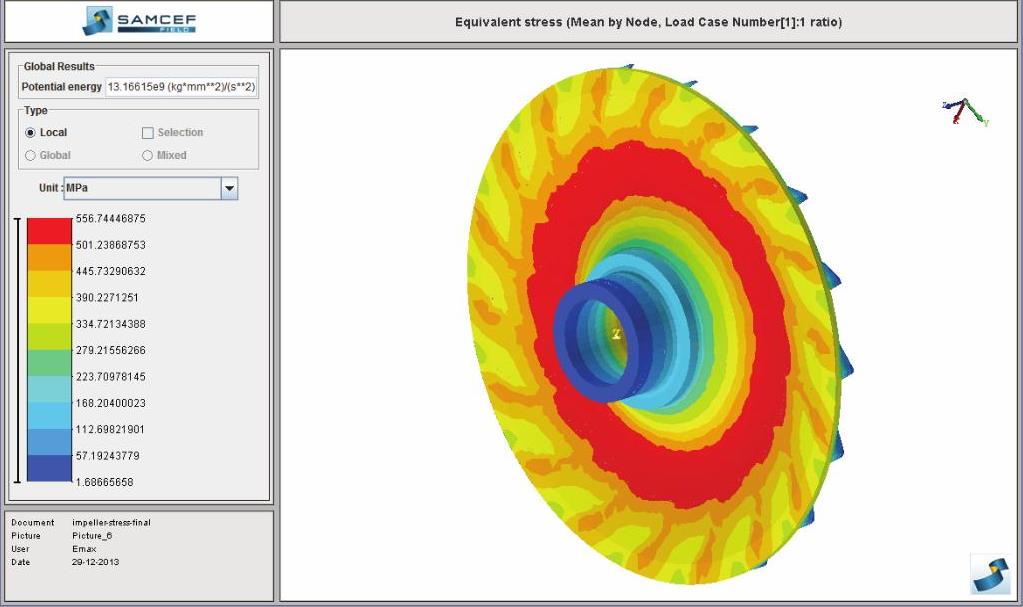
Task: Click the maximum legend value 556.74446875
Action: click(x=111, y=218)
